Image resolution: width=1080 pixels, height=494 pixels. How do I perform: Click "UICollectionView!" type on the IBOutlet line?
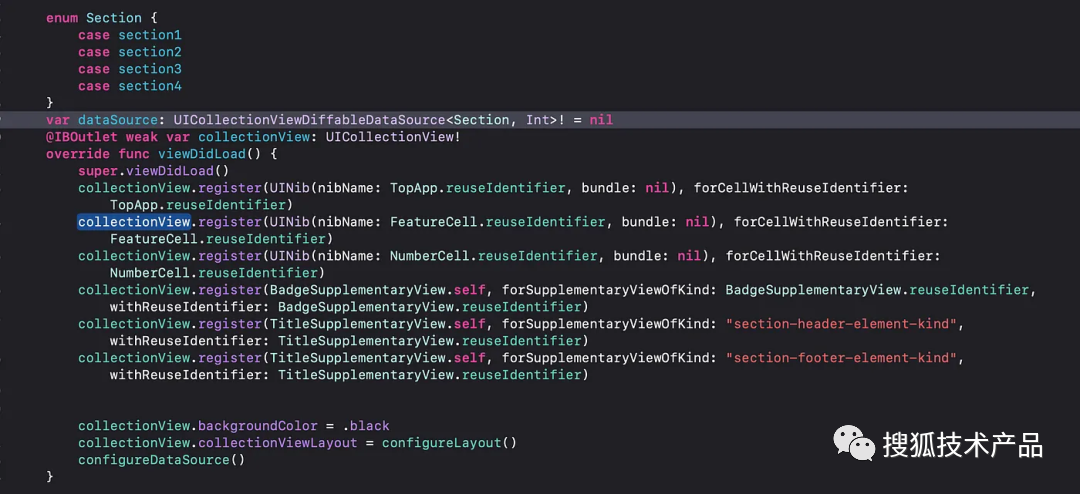(x=393, y=137)
